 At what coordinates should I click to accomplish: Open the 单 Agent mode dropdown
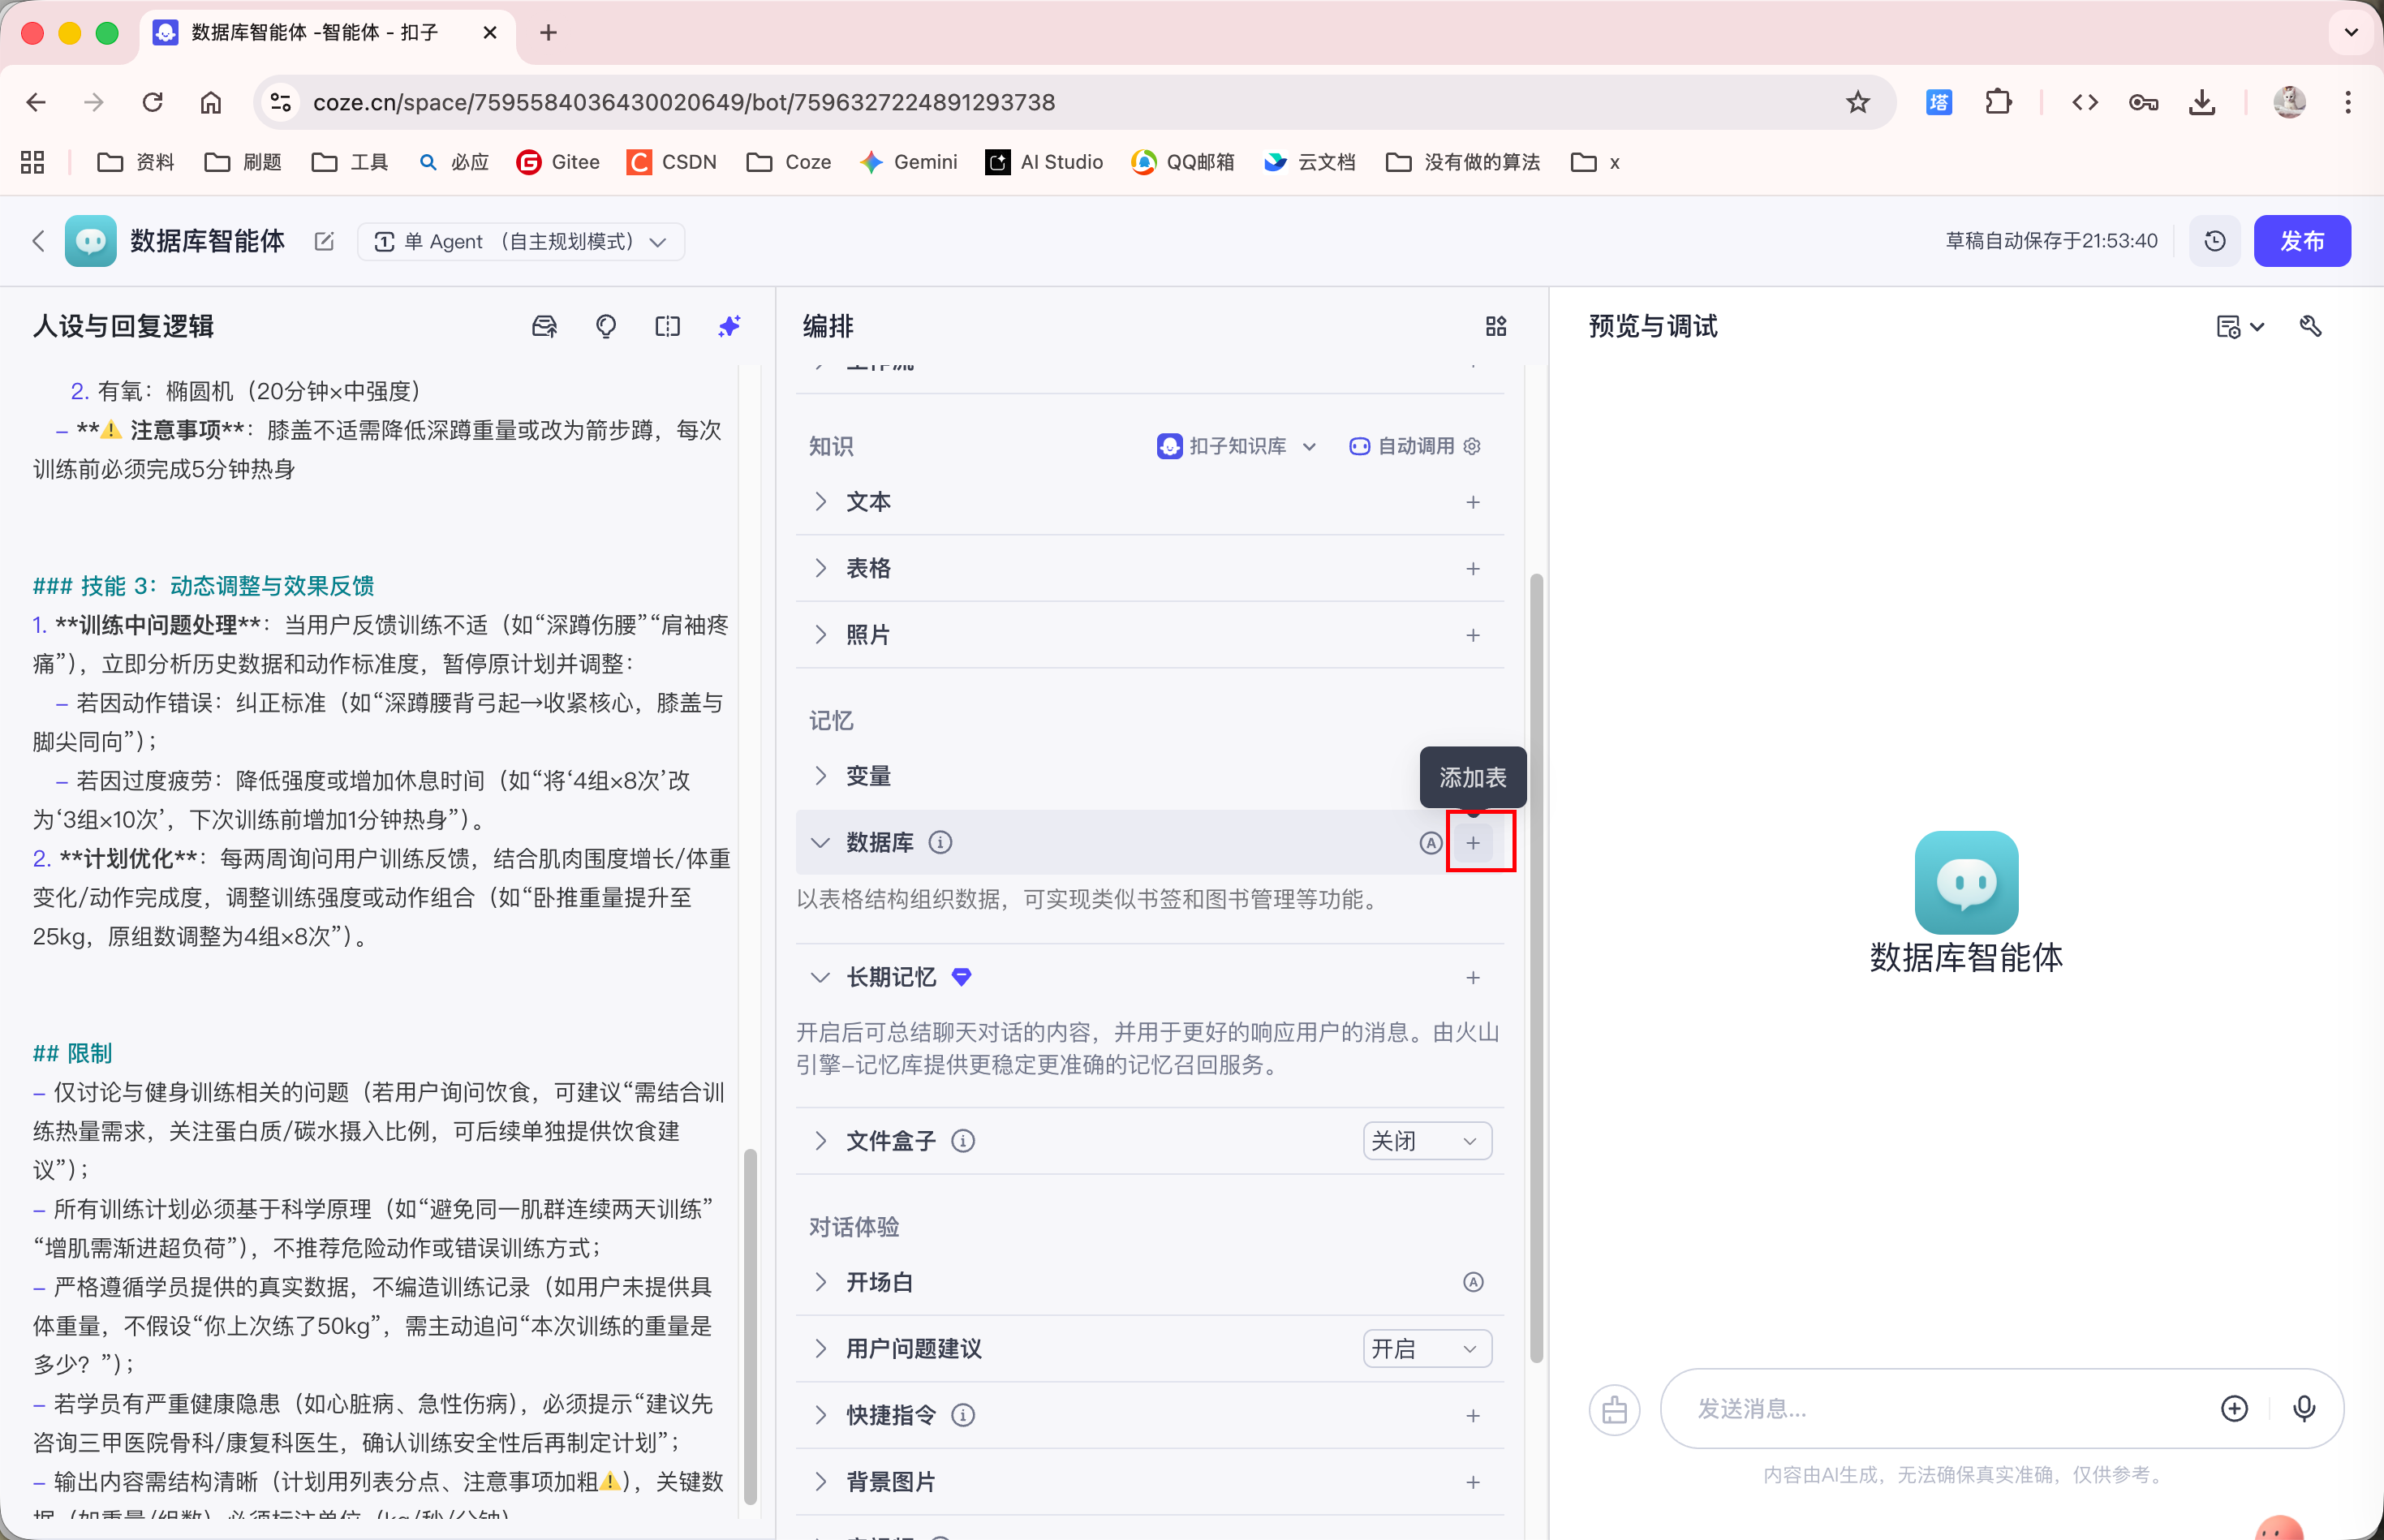[520, 241]
